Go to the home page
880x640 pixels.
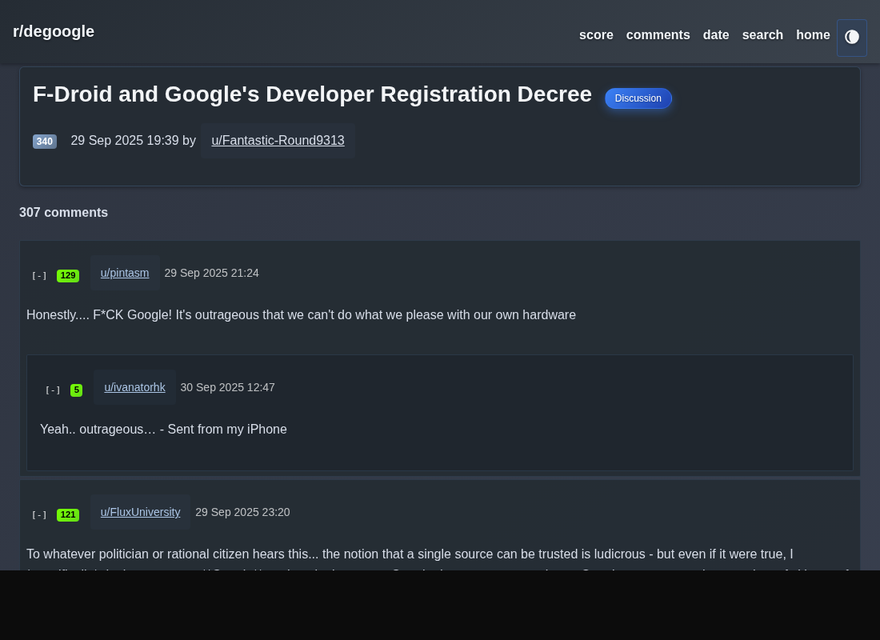(813, 35)
